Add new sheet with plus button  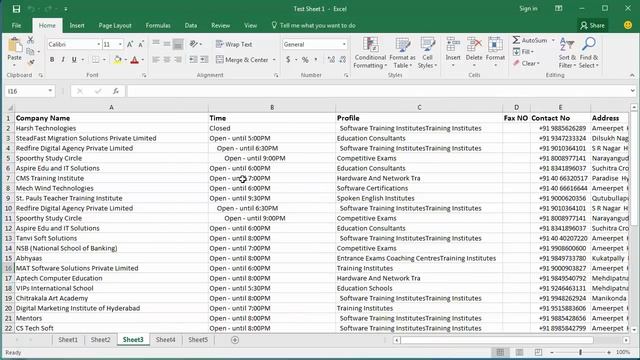(235, 340)
